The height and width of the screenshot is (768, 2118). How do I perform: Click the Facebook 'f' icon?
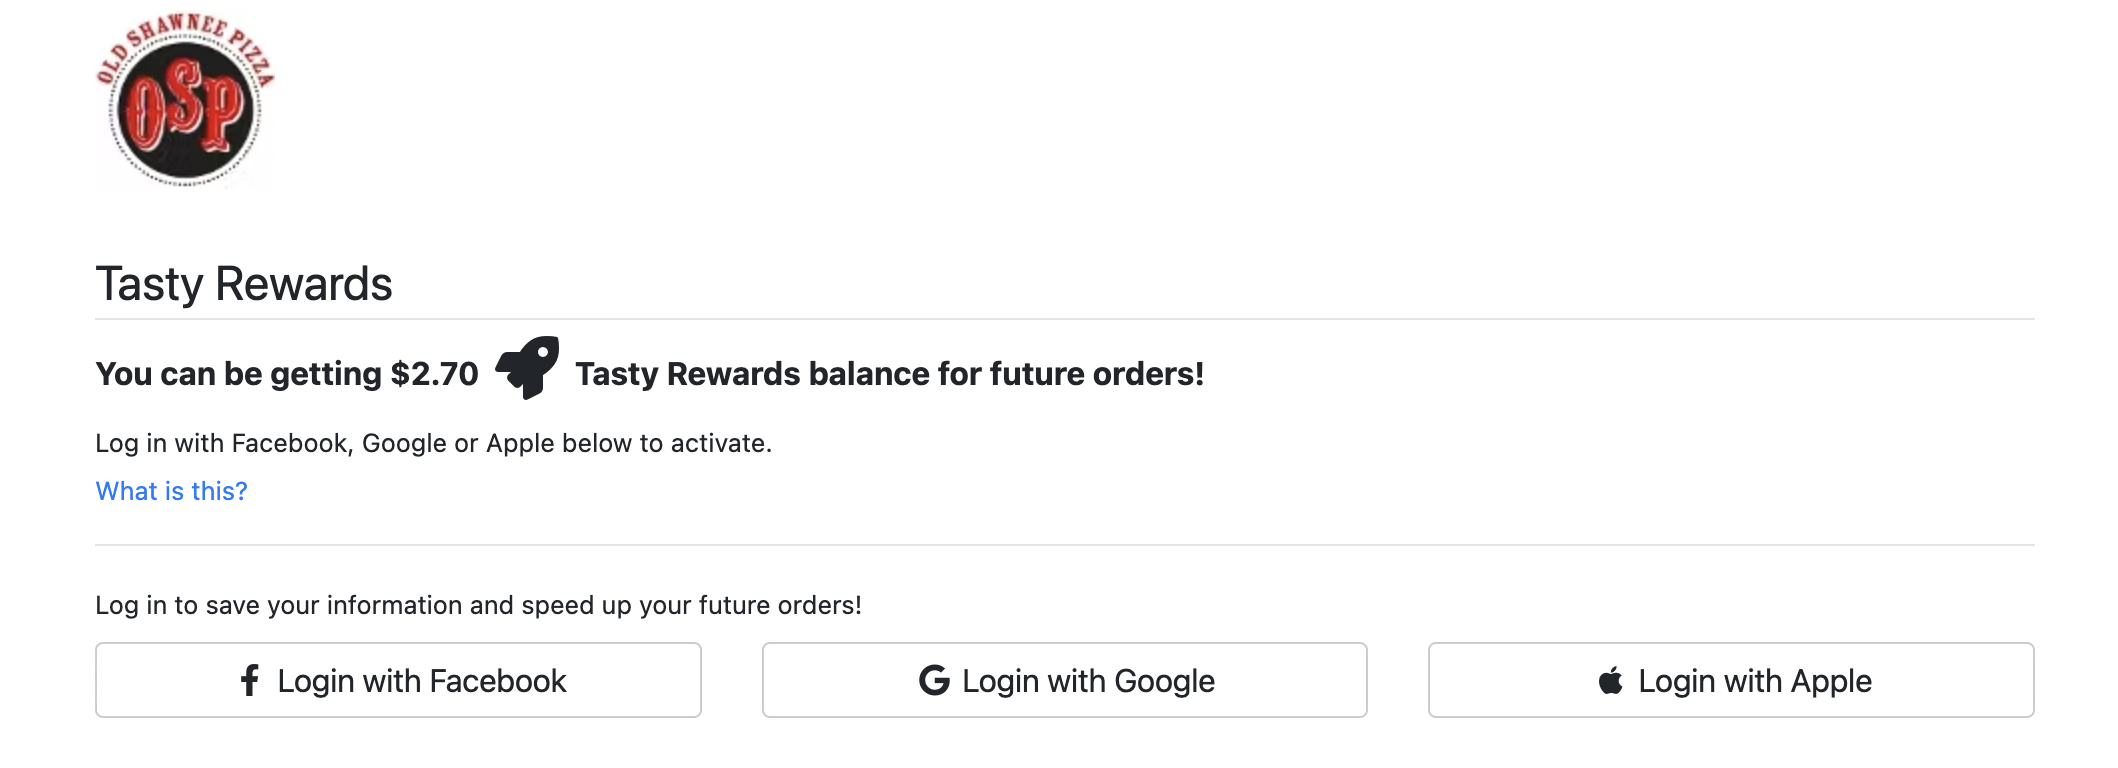click(250, 681)
